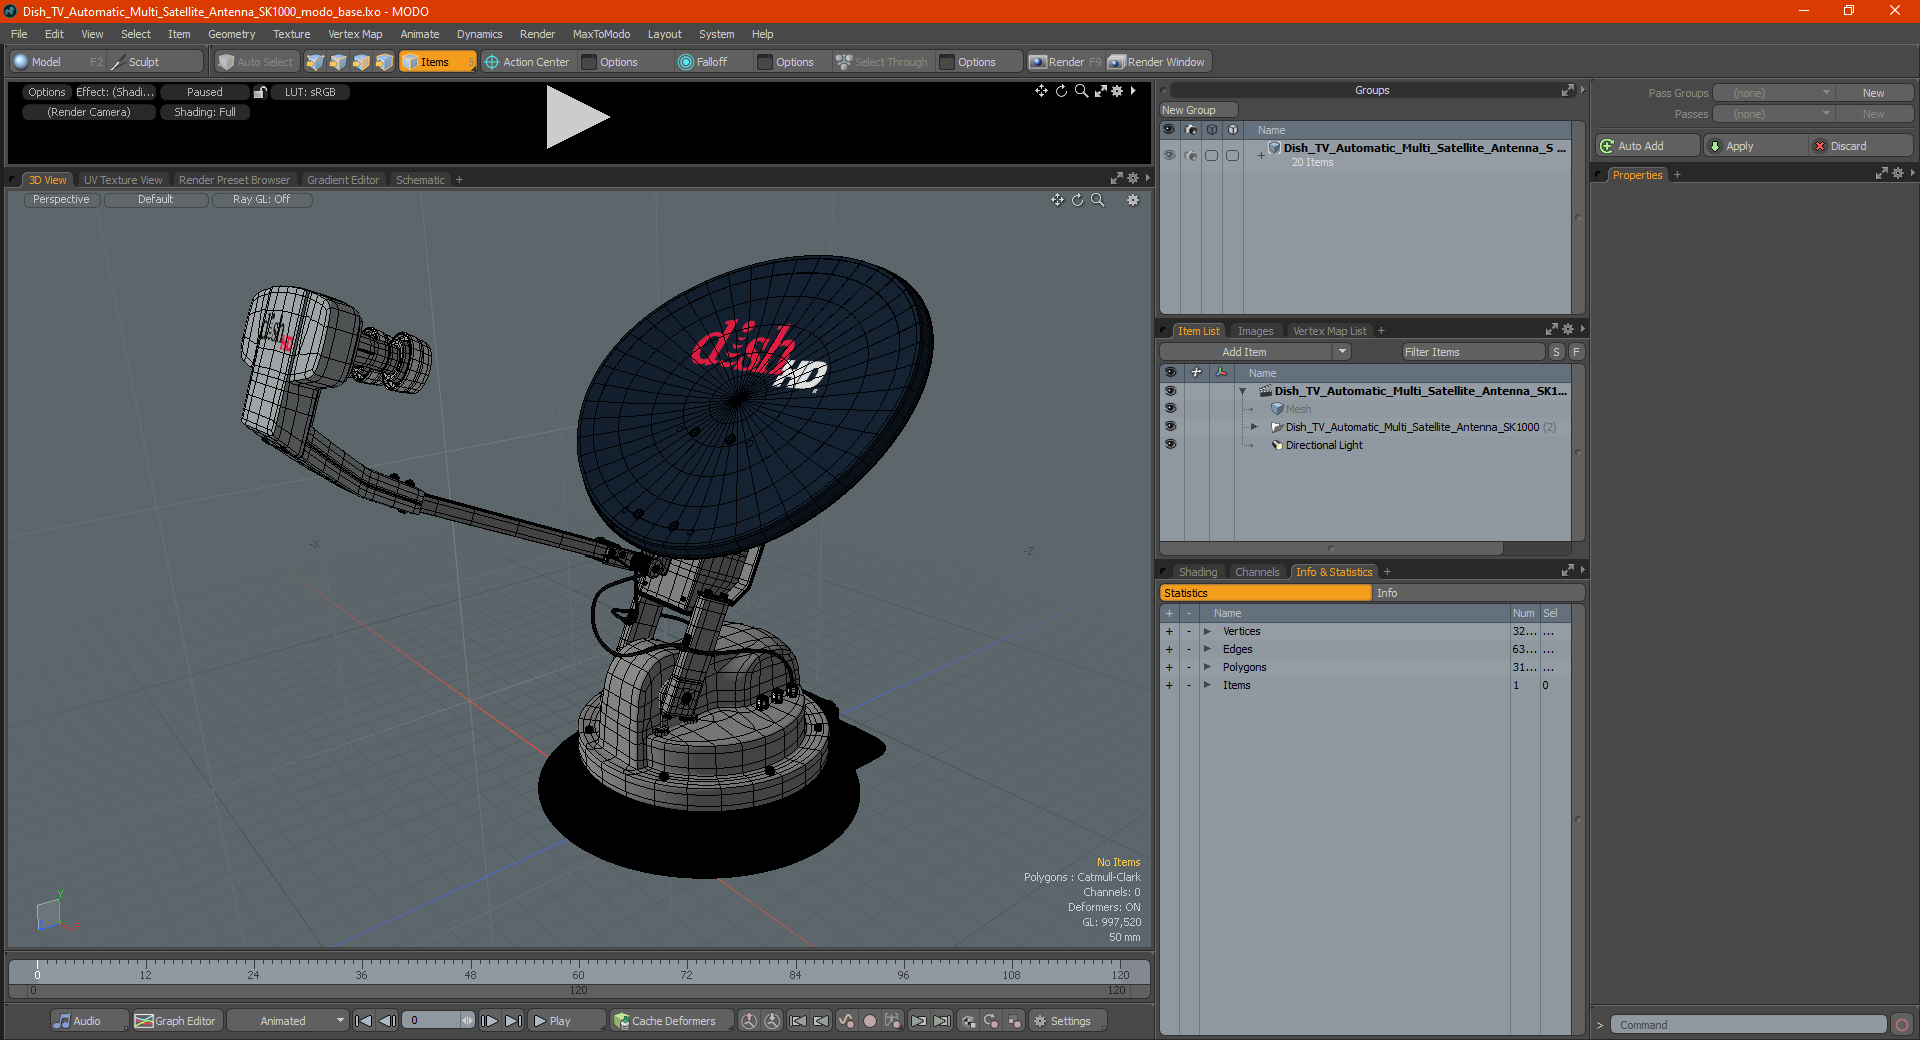Toggle visibility eye of the Groups panel entry

click(1169, 155)
